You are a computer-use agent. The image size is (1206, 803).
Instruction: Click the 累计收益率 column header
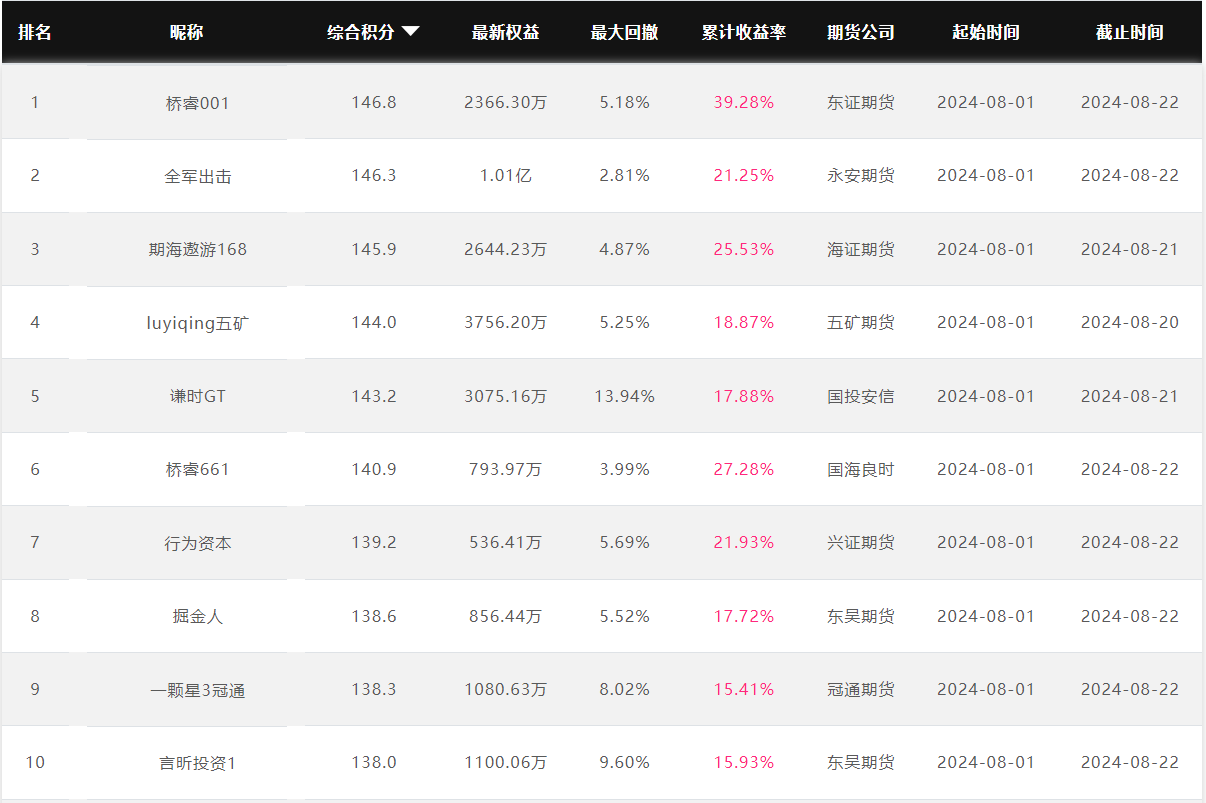(x=744, y=32)
